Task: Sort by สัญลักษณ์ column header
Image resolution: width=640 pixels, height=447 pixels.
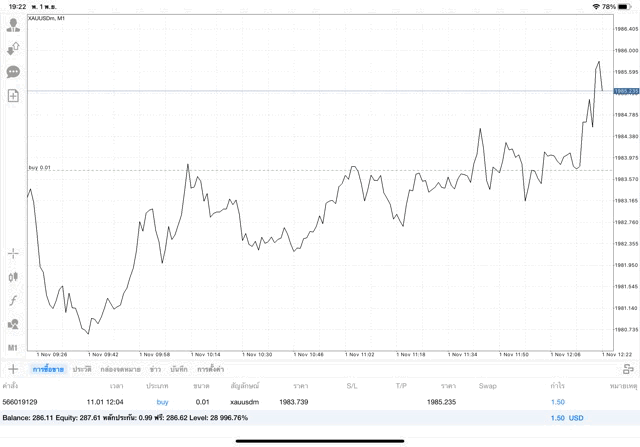Action: tap(245, 386)
